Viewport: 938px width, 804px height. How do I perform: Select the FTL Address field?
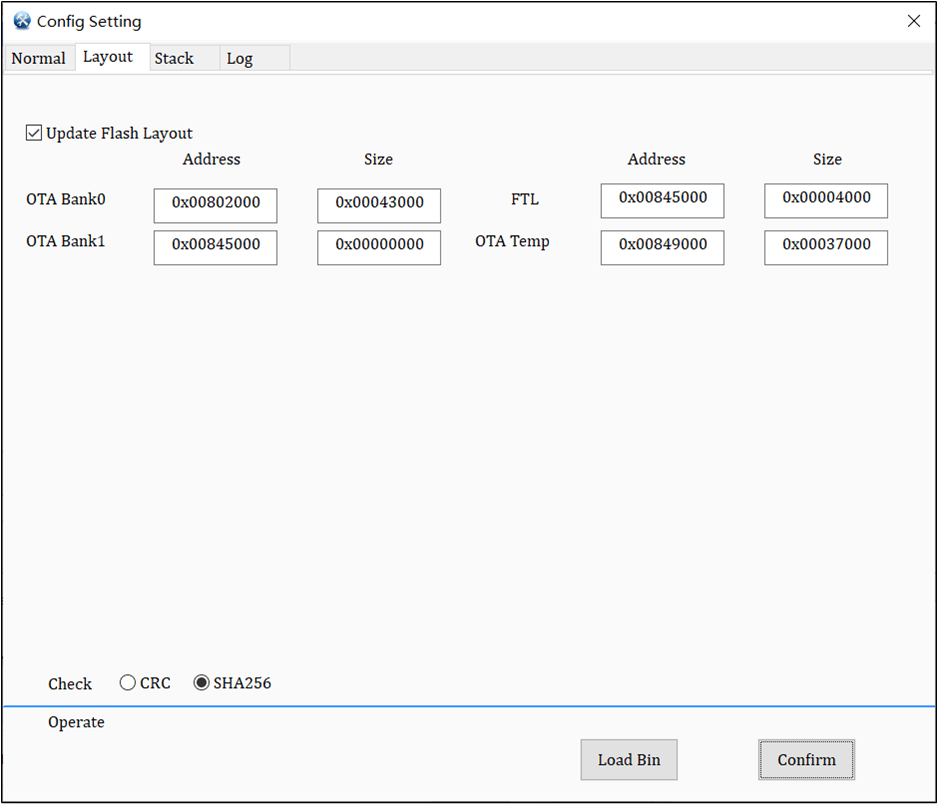(x=662, y=200)
